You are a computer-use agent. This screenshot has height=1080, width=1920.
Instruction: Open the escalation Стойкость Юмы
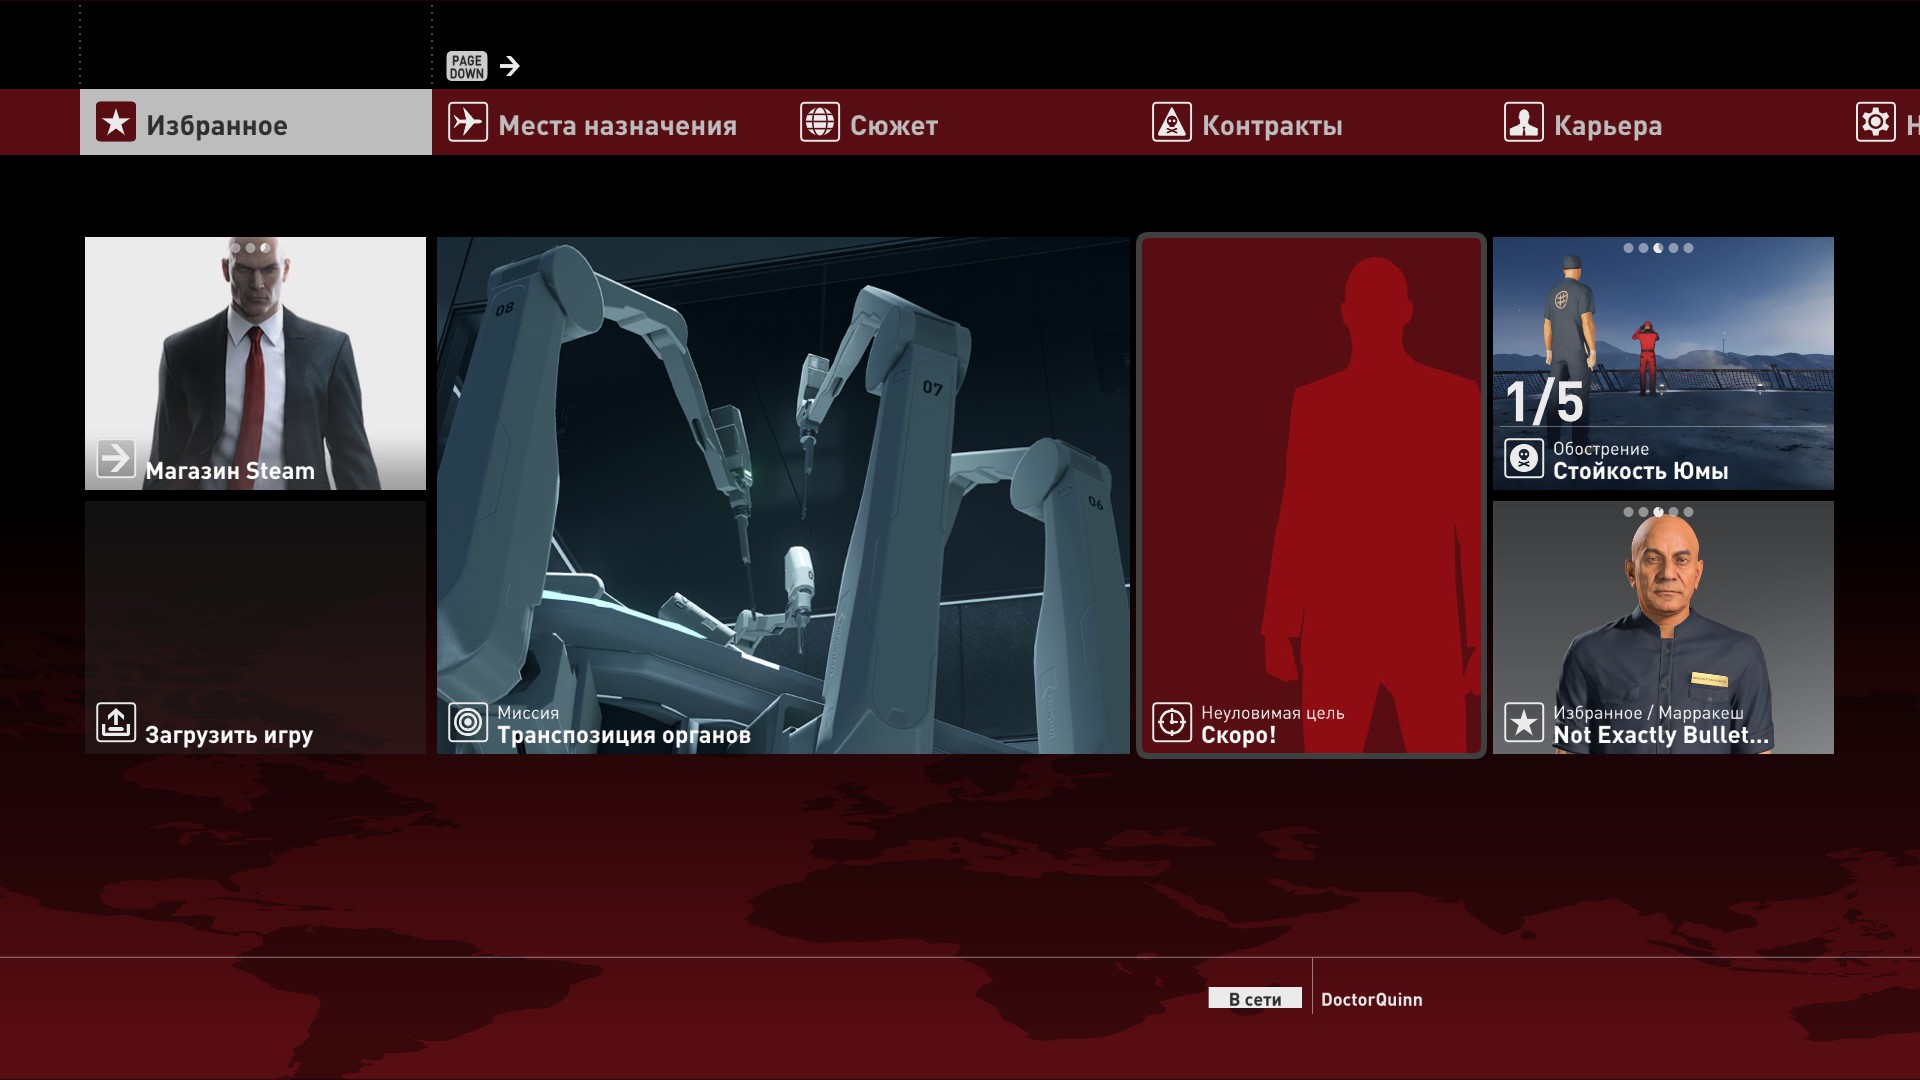(1663, 363)
